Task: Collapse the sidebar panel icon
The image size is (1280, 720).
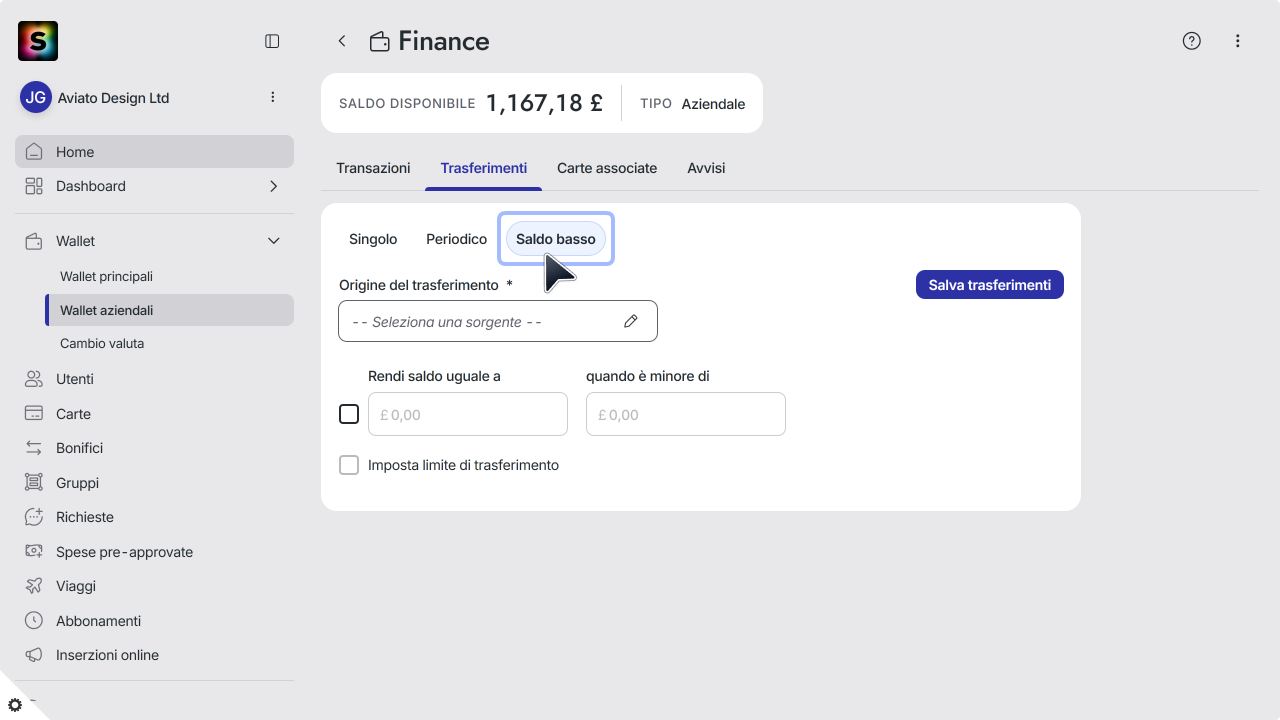Action: 272,41
